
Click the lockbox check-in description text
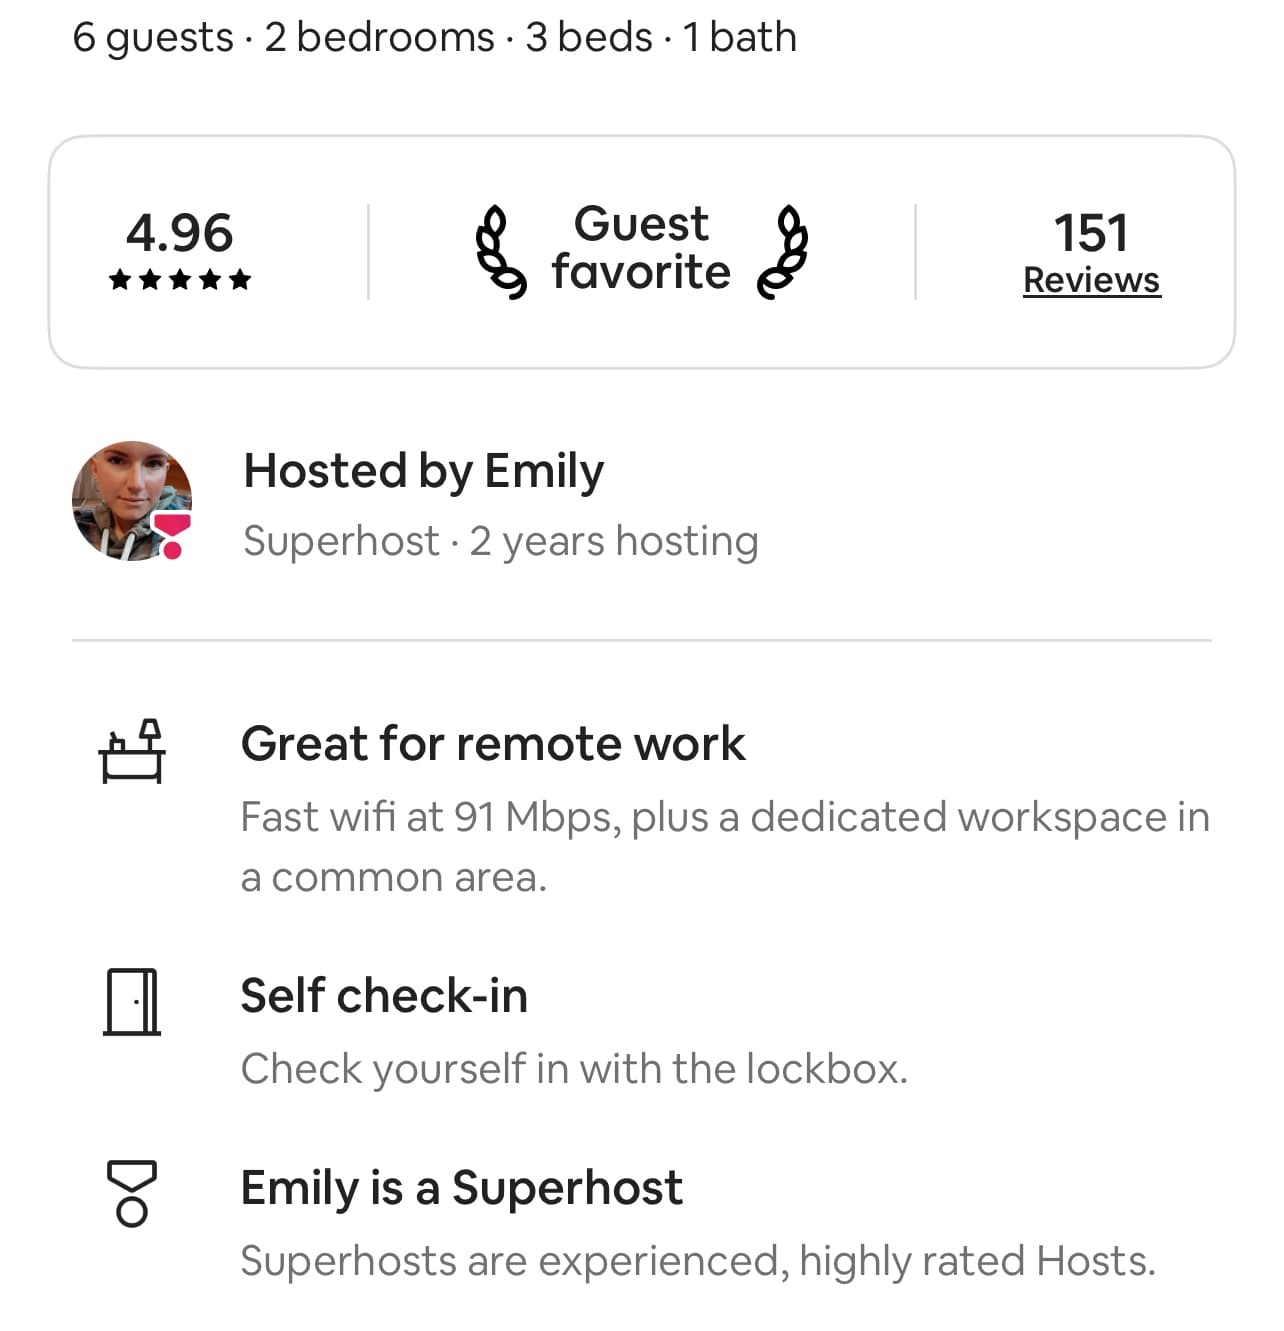point(574,1069)
